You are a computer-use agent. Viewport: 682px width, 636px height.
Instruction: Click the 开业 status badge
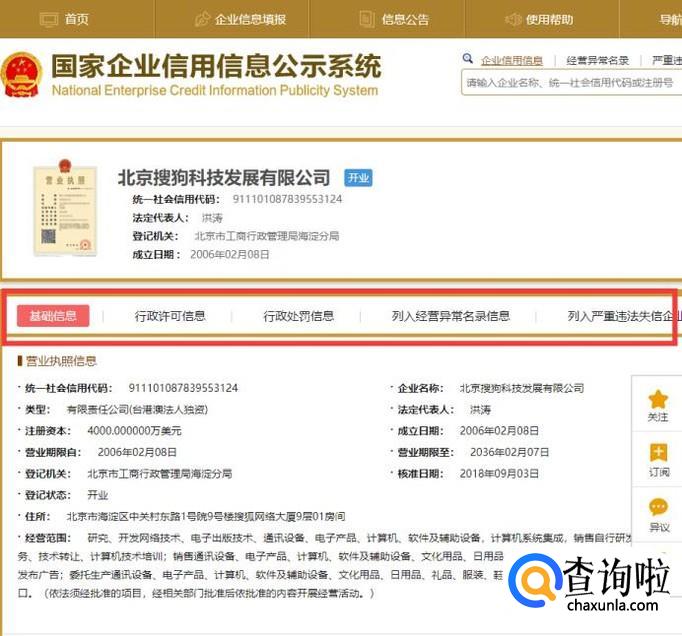pyautogui.click(x=358, y=178)
